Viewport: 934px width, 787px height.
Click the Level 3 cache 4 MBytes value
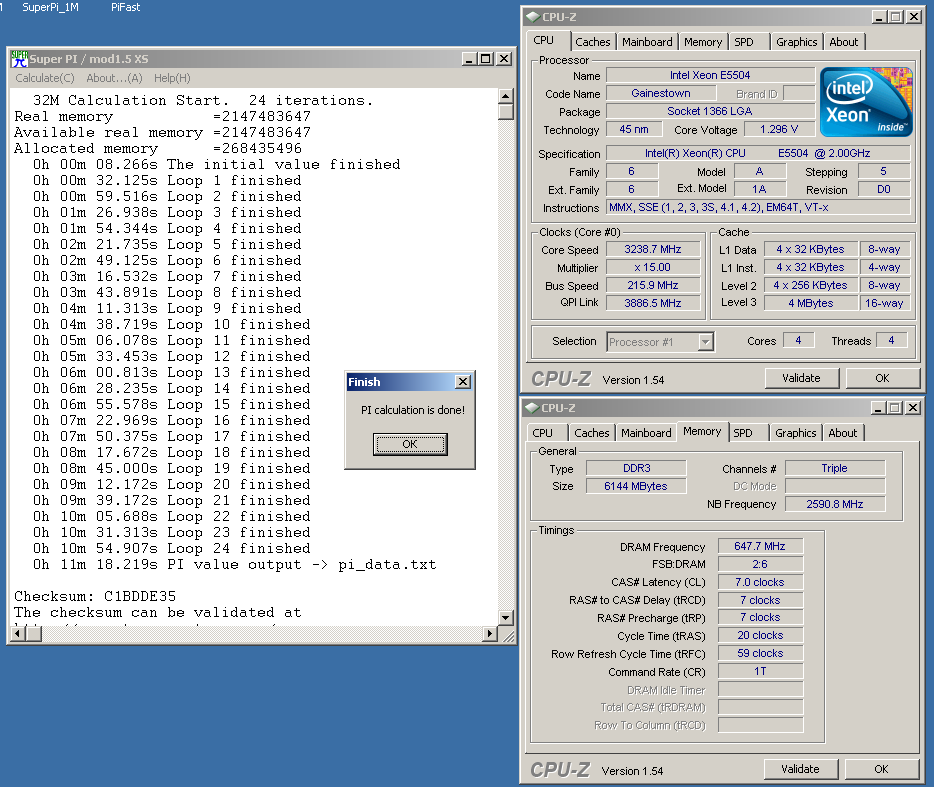tap(811, 303)
